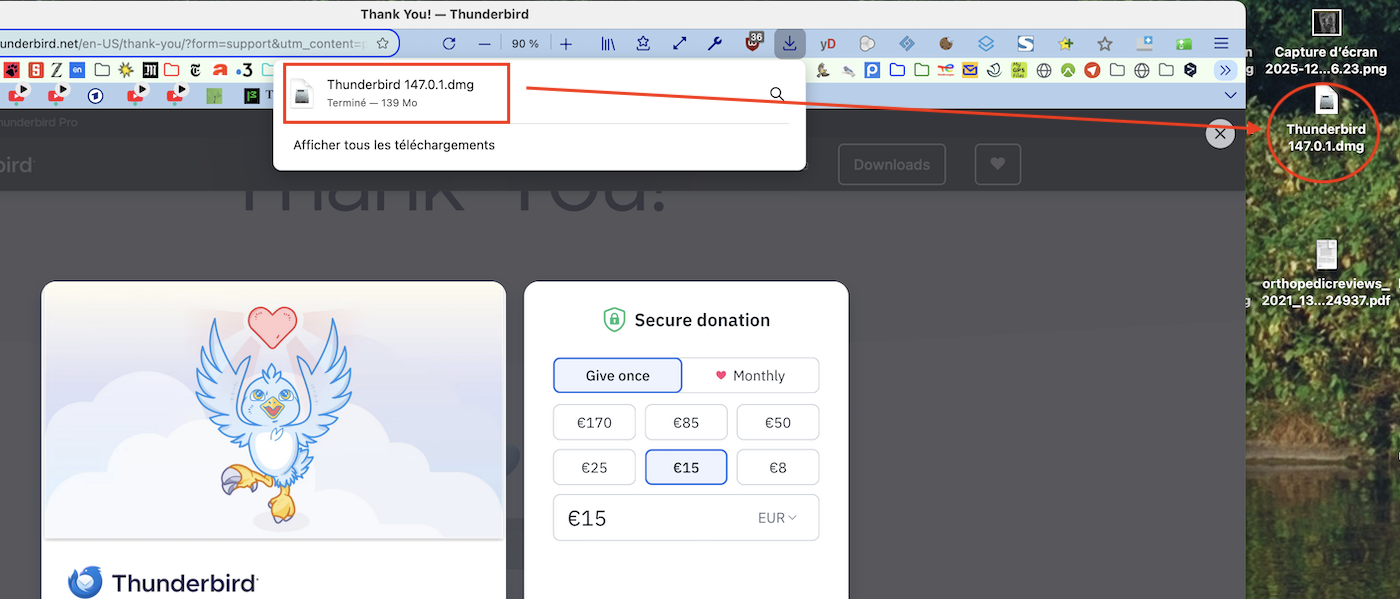This screenshot has height=599, width=1400.
Task: Click the Downloads button on page
Action: [892, 165]
